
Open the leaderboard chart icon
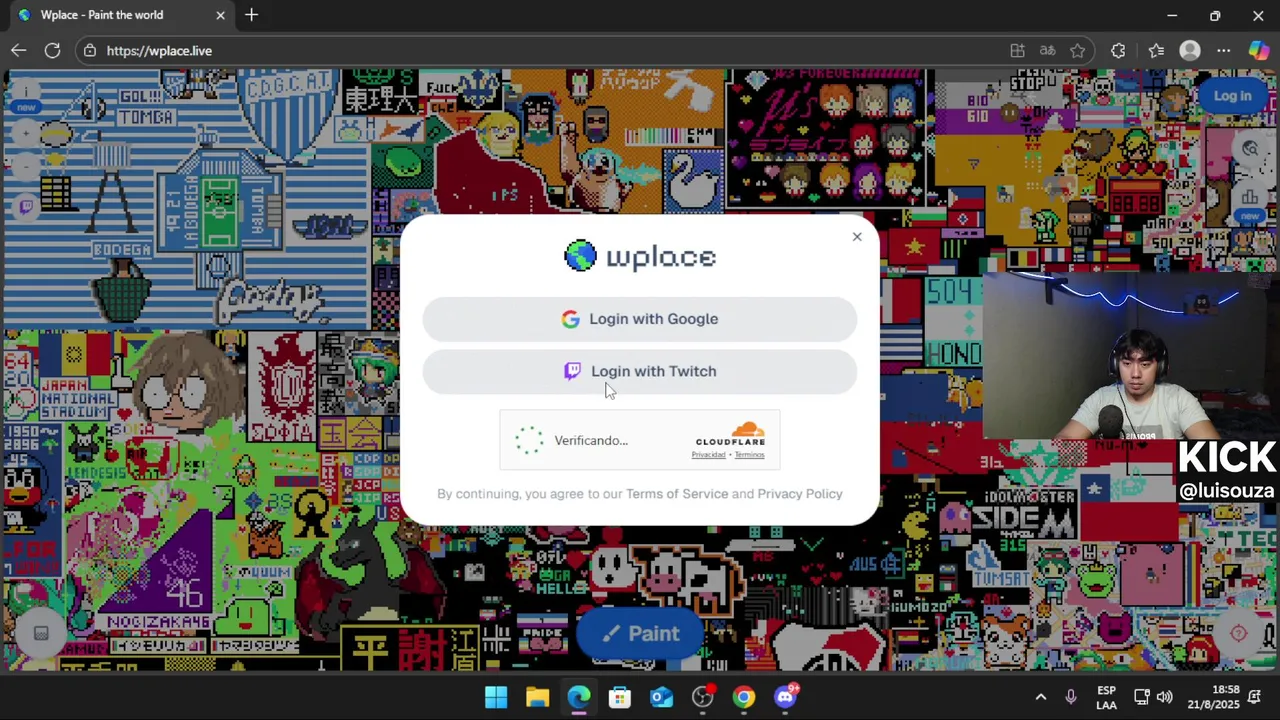[x=1250, y=198]
